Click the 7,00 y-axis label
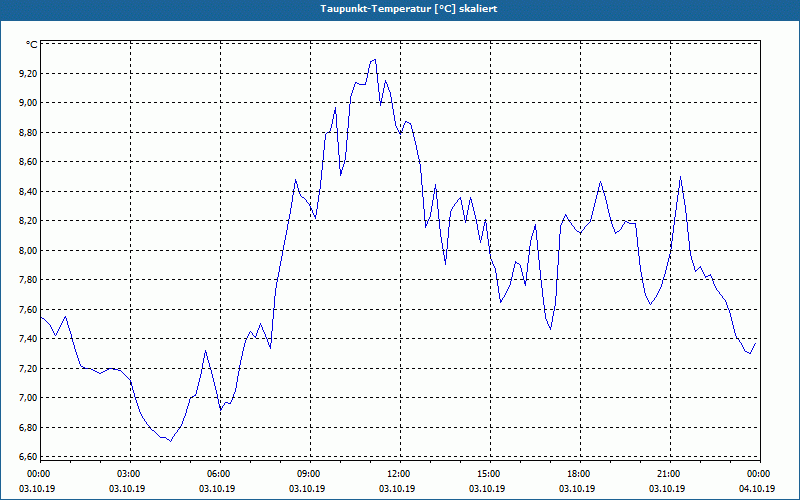Screen dimensions: 800x500 (x=29, y=398)
